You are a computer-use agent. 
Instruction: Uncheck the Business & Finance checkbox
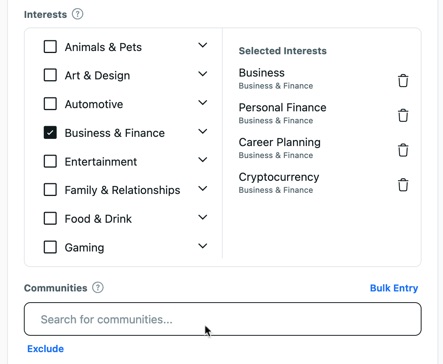[x=50, y=133]
